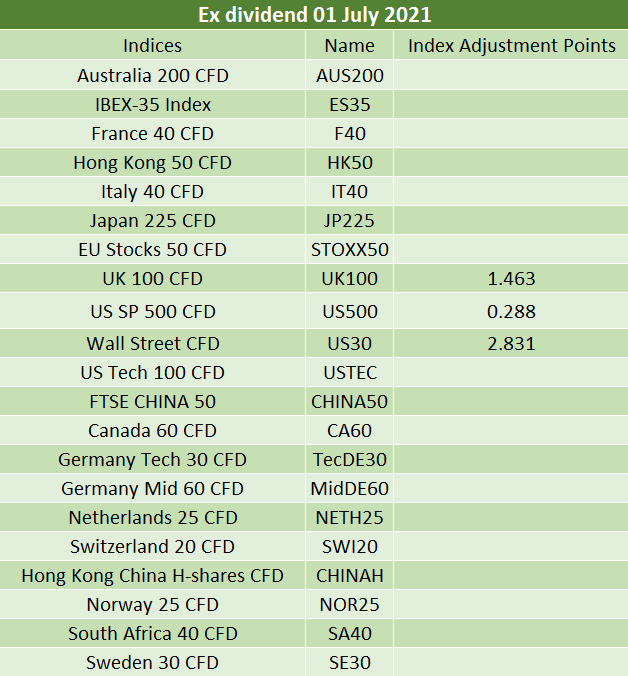Click the 'FTSE CHINA 50' cell
The image size is (628, 676).
pyautogui.click(x=153, y=401)
